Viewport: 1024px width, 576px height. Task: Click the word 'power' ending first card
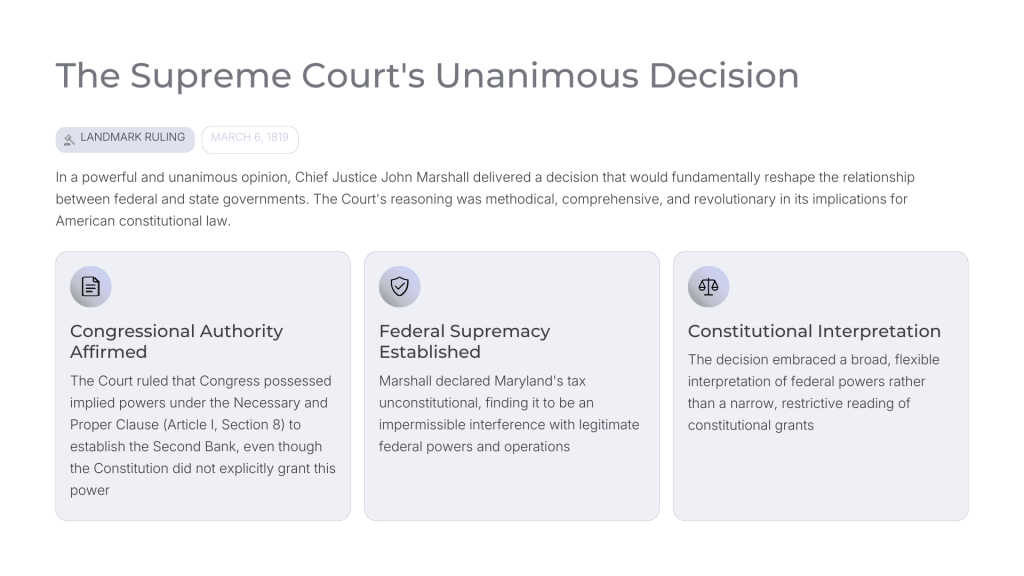click(x=89, y=490)
